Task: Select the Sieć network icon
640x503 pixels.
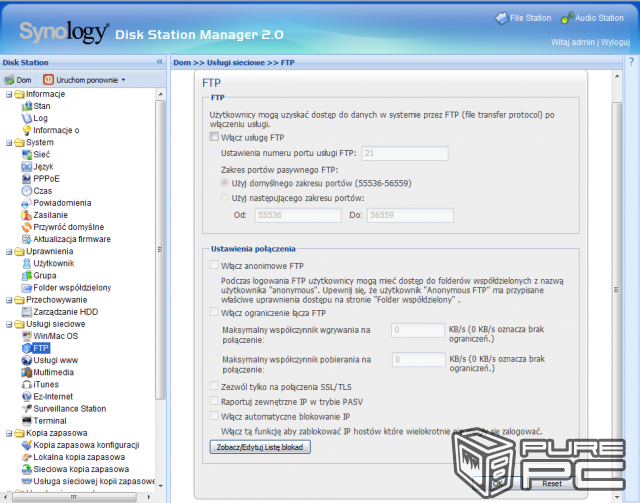Action: tap(27, 154)
